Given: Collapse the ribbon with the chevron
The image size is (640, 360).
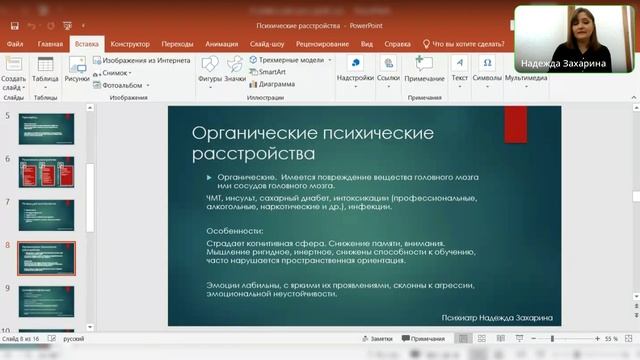Looking at the screenshot, I should coord(633,98).
